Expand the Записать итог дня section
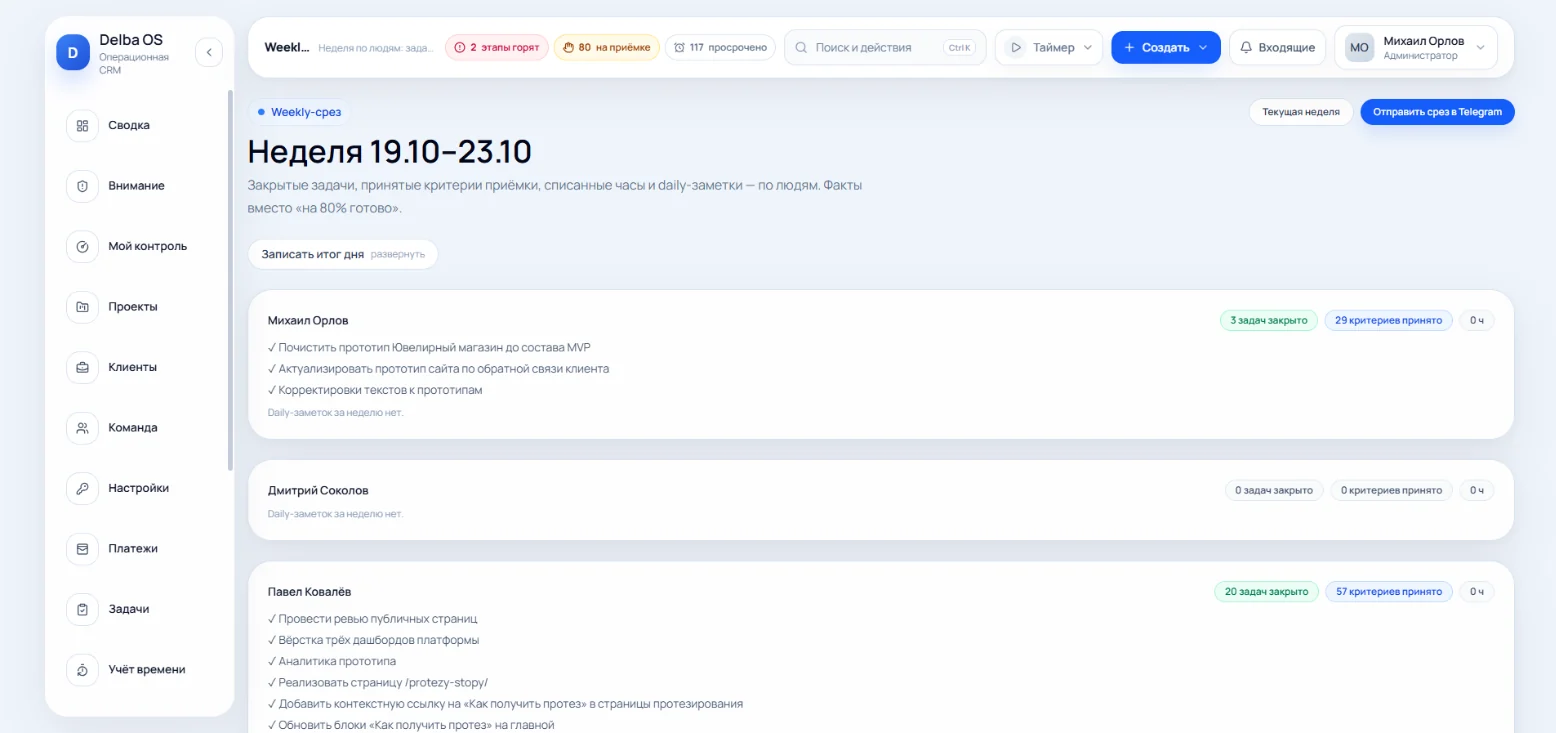 click(x=343, y=254)
